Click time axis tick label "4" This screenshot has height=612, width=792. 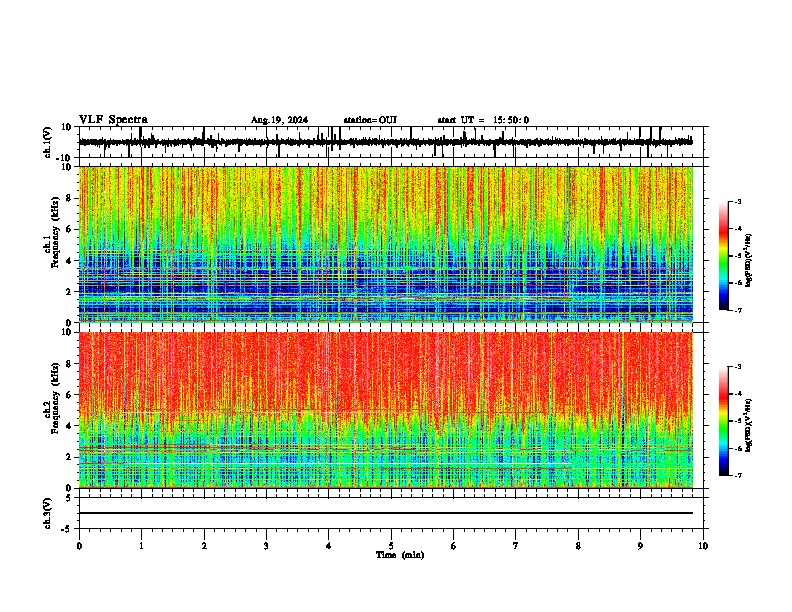tap(329, 546)
